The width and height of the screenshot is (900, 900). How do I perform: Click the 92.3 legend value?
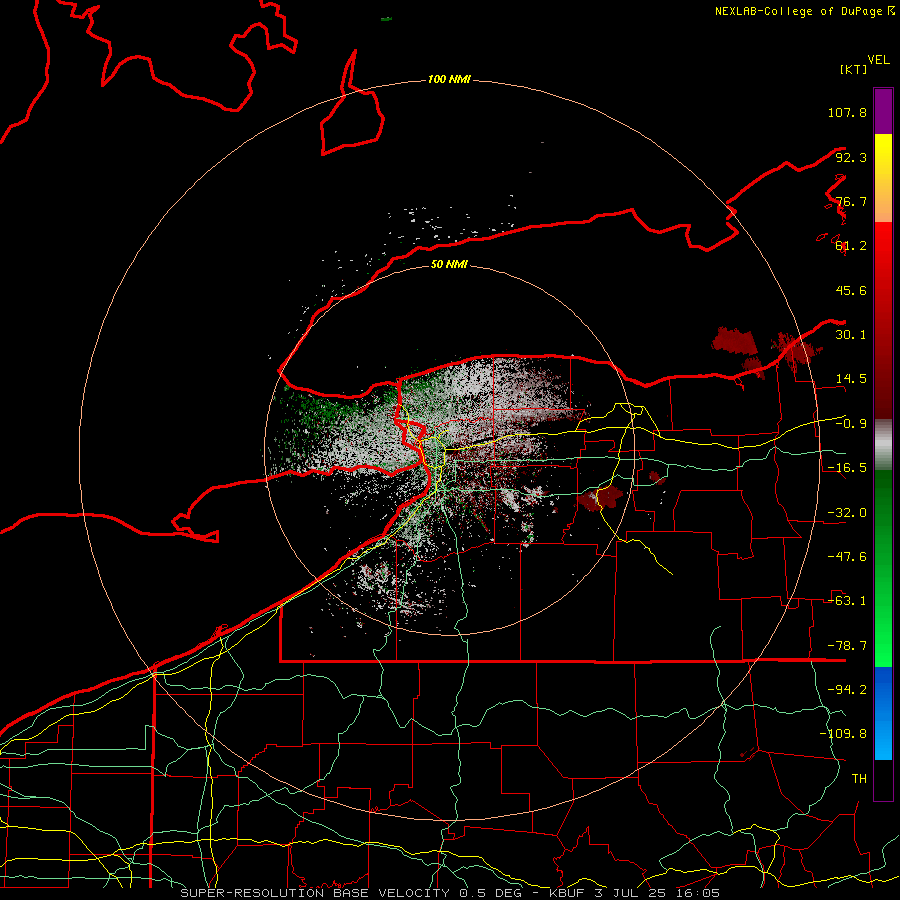pos(851,157)
